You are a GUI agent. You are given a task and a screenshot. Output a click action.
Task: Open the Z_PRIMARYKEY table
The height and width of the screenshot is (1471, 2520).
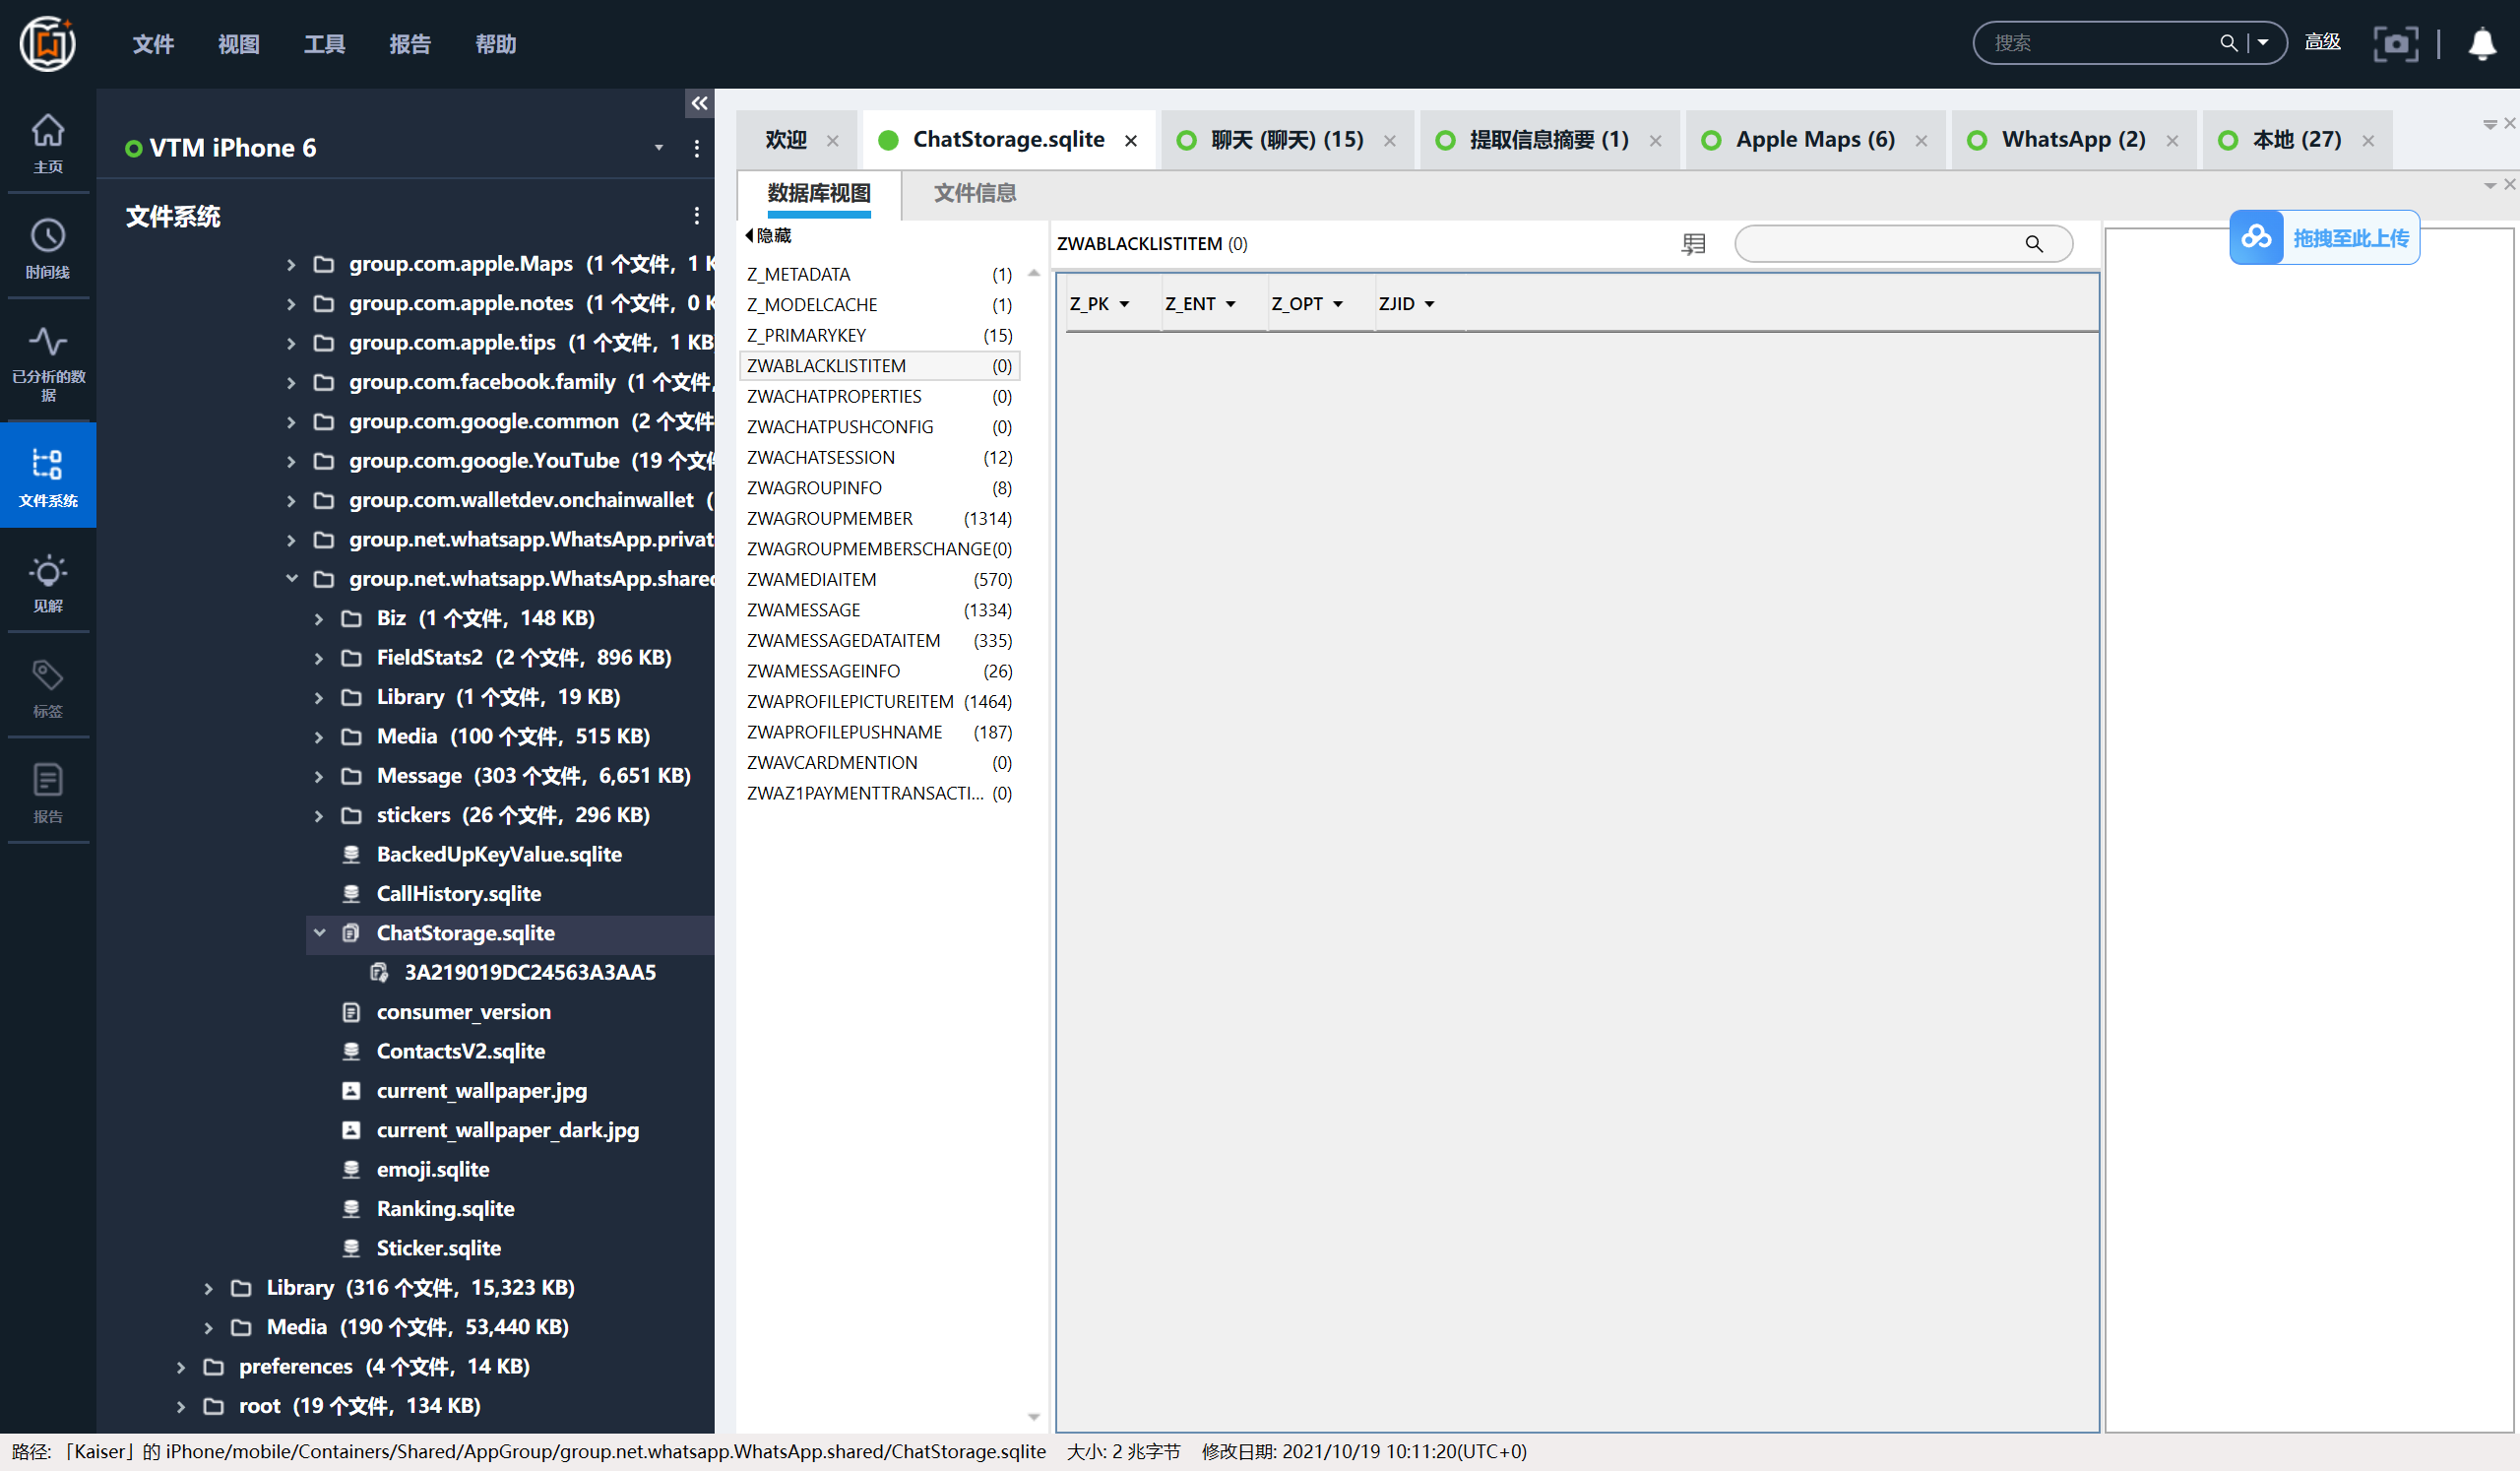point(879,336)
